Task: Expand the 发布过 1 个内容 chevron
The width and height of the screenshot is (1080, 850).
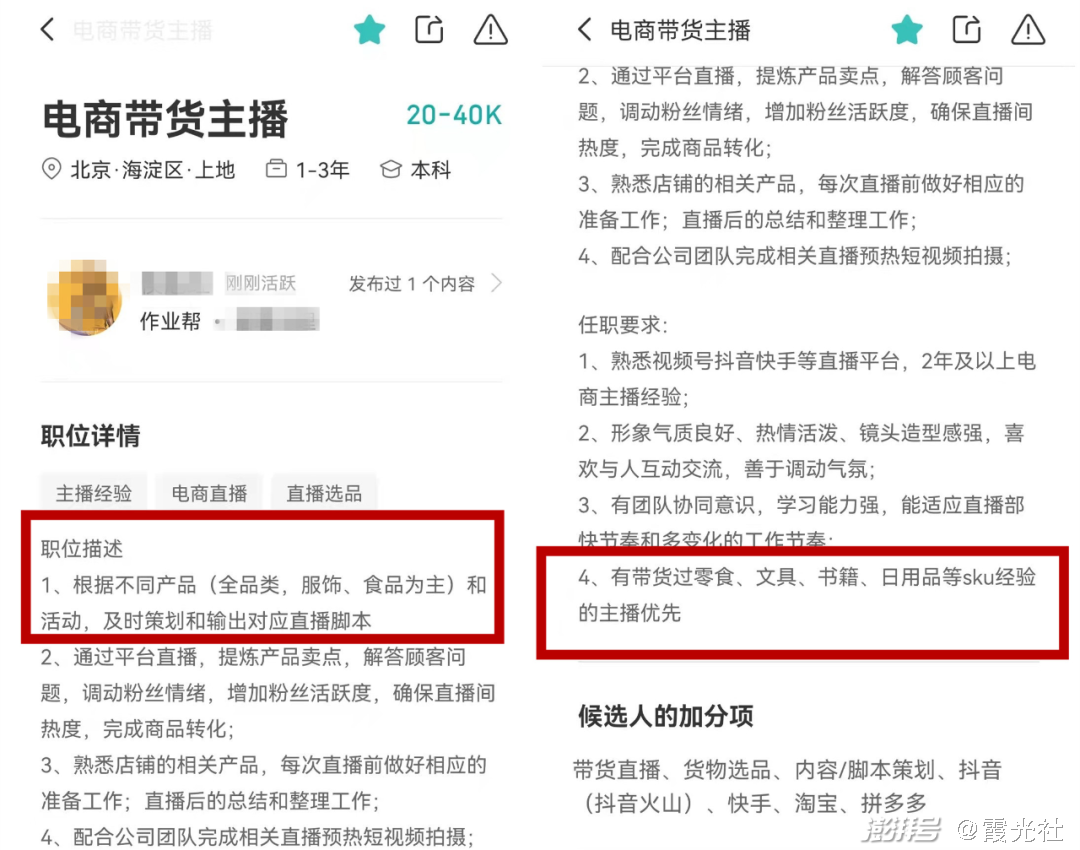Action: [496, 283]
